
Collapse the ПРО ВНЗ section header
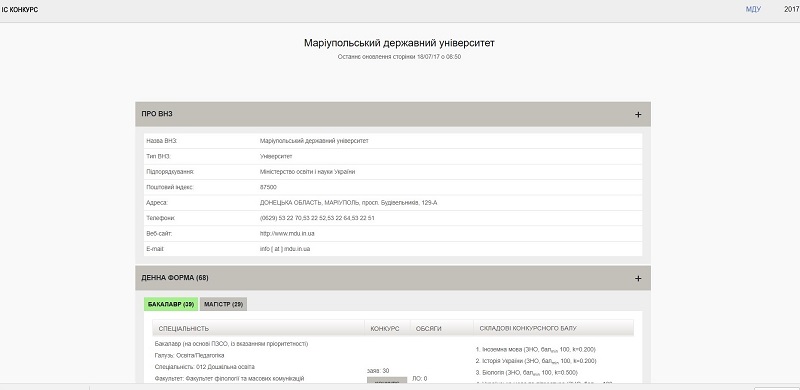[x=393, y=114]
